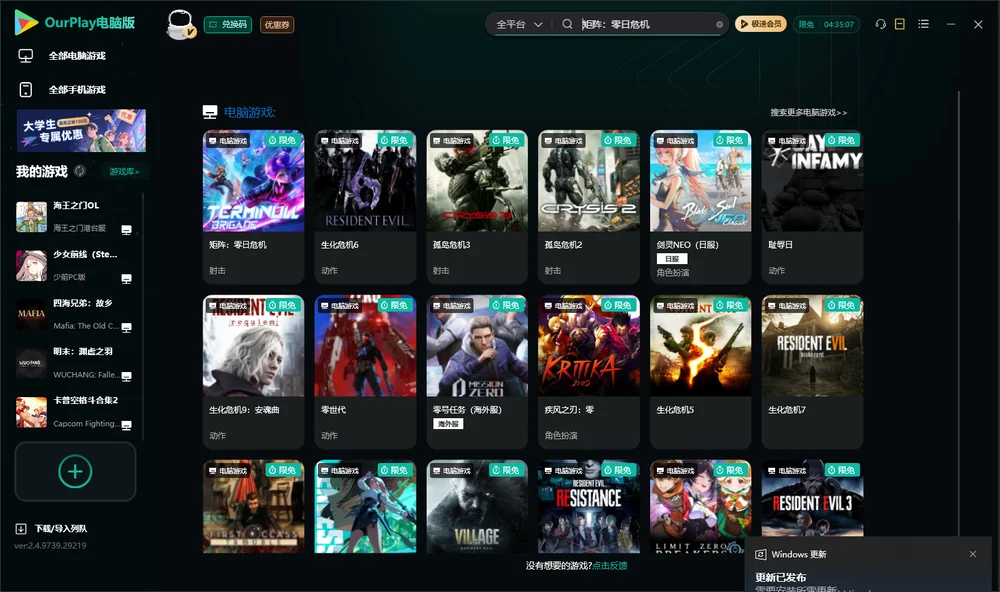Viewport: 1000px width, 592px height.
Task: Open the 疾风之刃: 零 game card
Action: coord(589,372)
